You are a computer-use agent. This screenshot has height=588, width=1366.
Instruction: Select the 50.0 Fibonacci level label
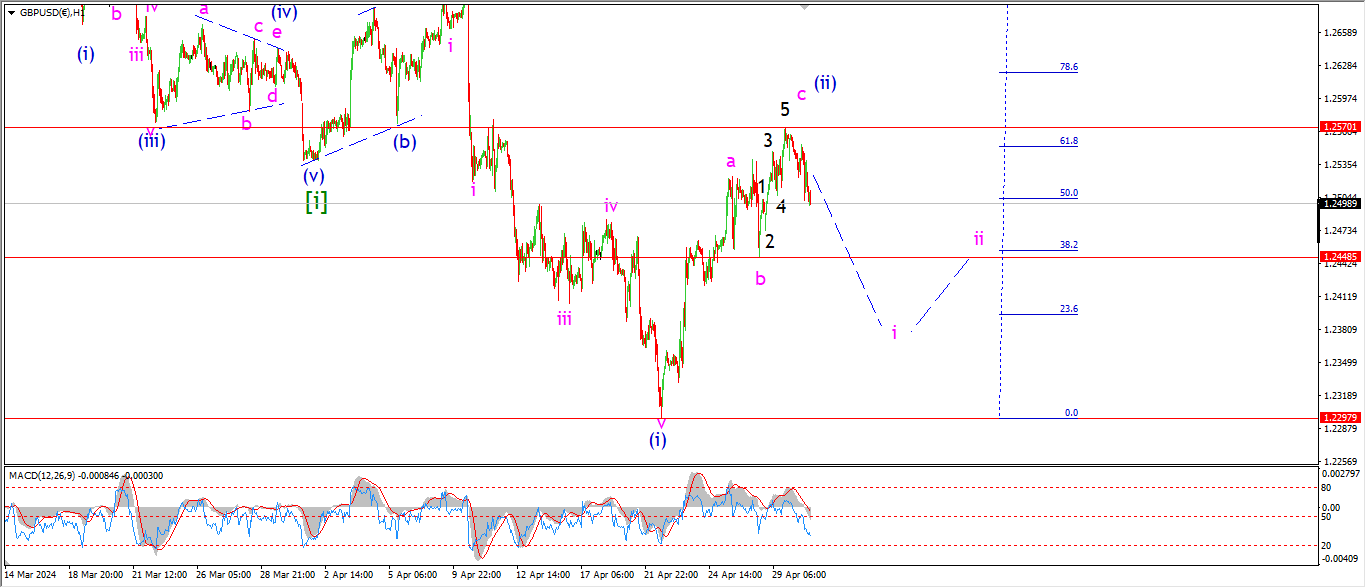pyautogui.click(x=1069, y=193)
